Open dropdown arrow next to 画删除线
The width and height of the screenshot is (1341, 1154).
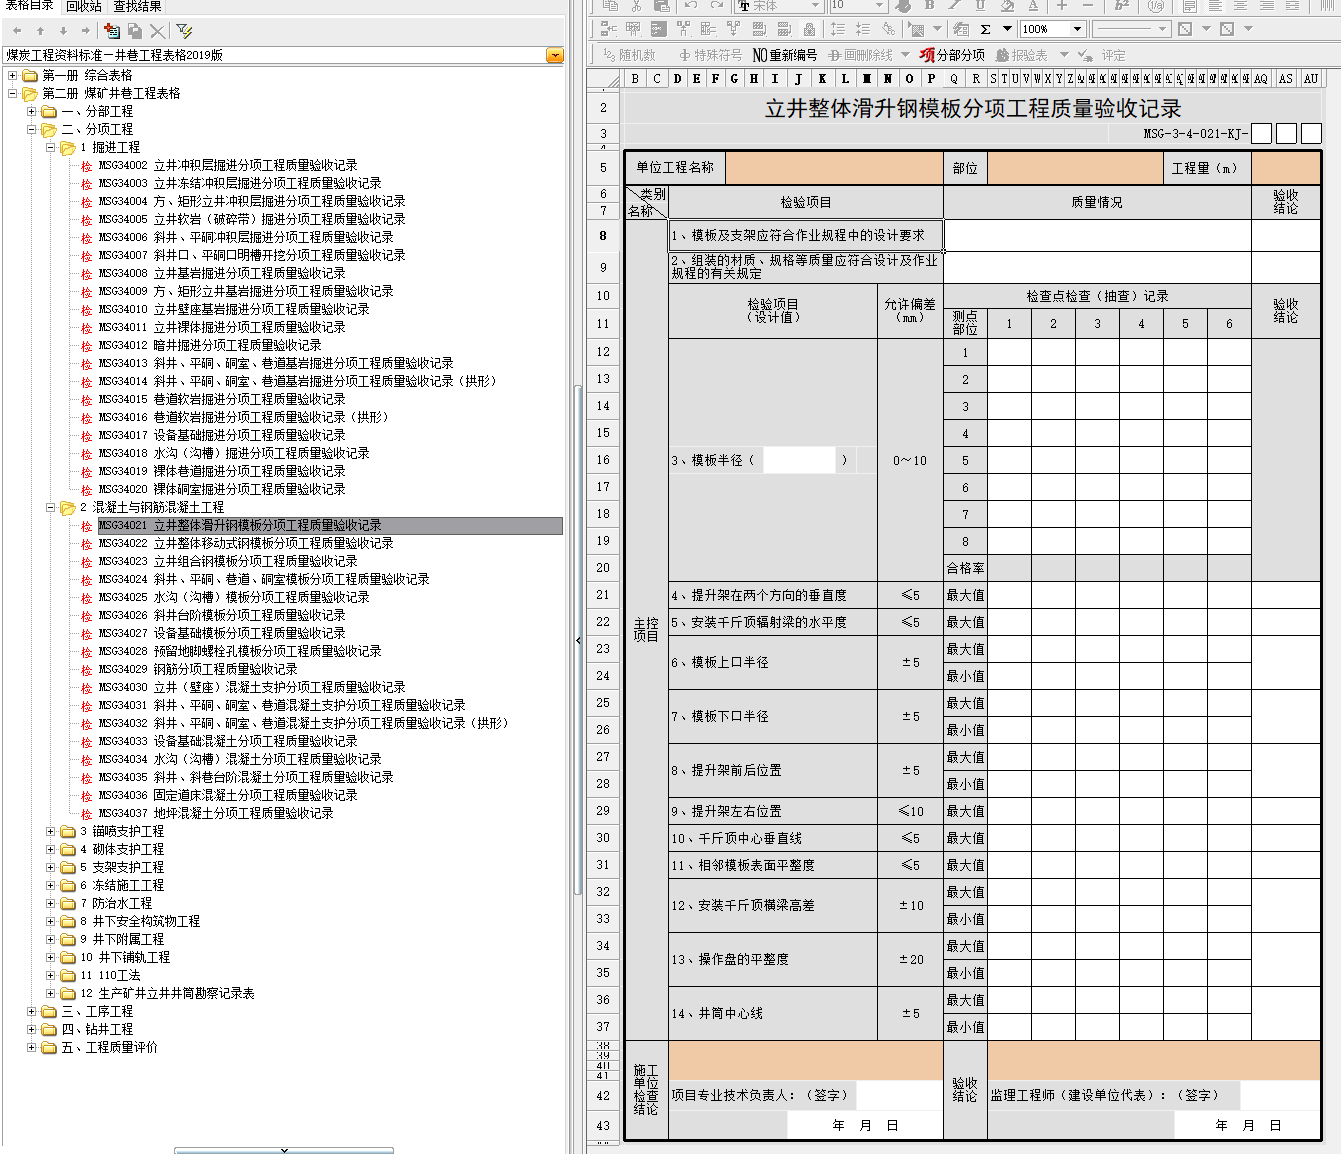(905, 55)
